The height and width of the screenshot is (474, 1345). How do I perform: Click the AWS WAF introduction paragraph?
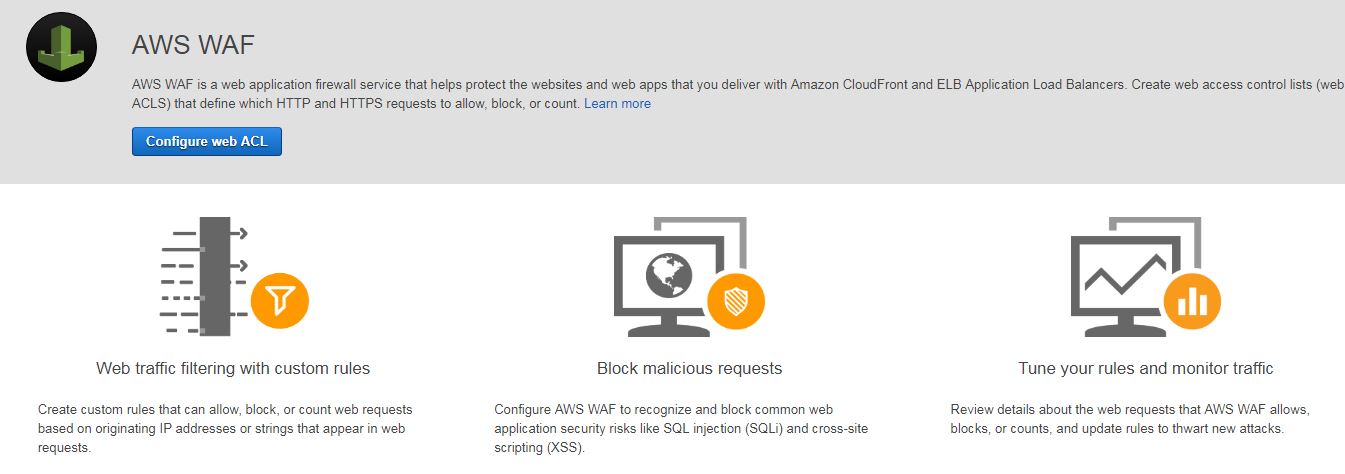click(x=738, y=94)
